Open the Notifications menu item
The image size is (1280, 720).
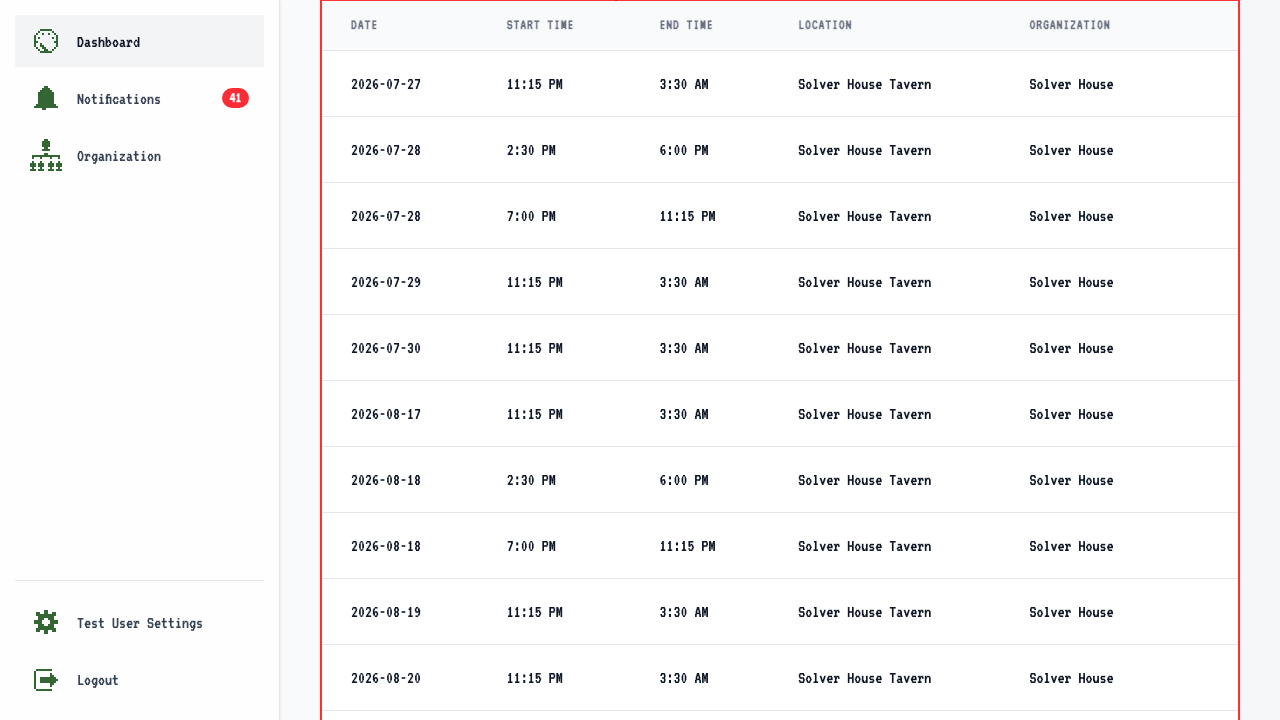tap(139, 98)
